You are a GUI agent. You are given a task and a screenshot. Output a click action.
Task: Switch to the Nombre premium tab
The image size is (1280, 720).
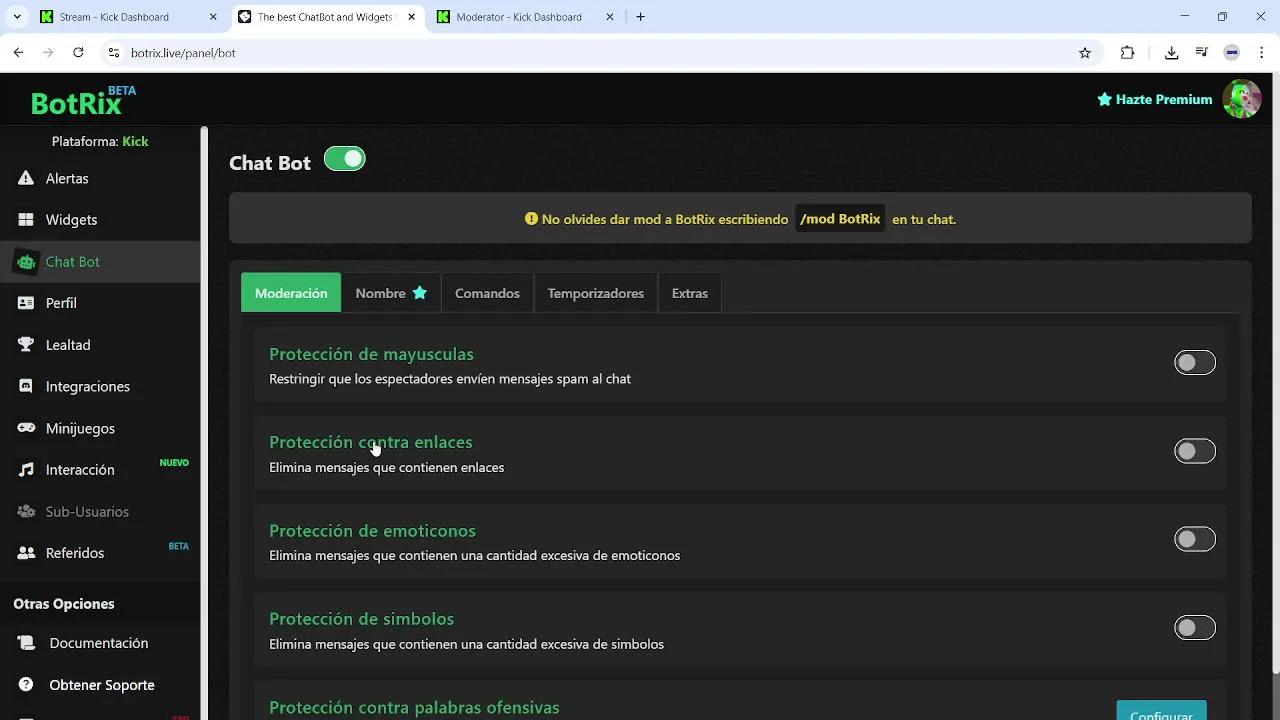click(391, 293)
